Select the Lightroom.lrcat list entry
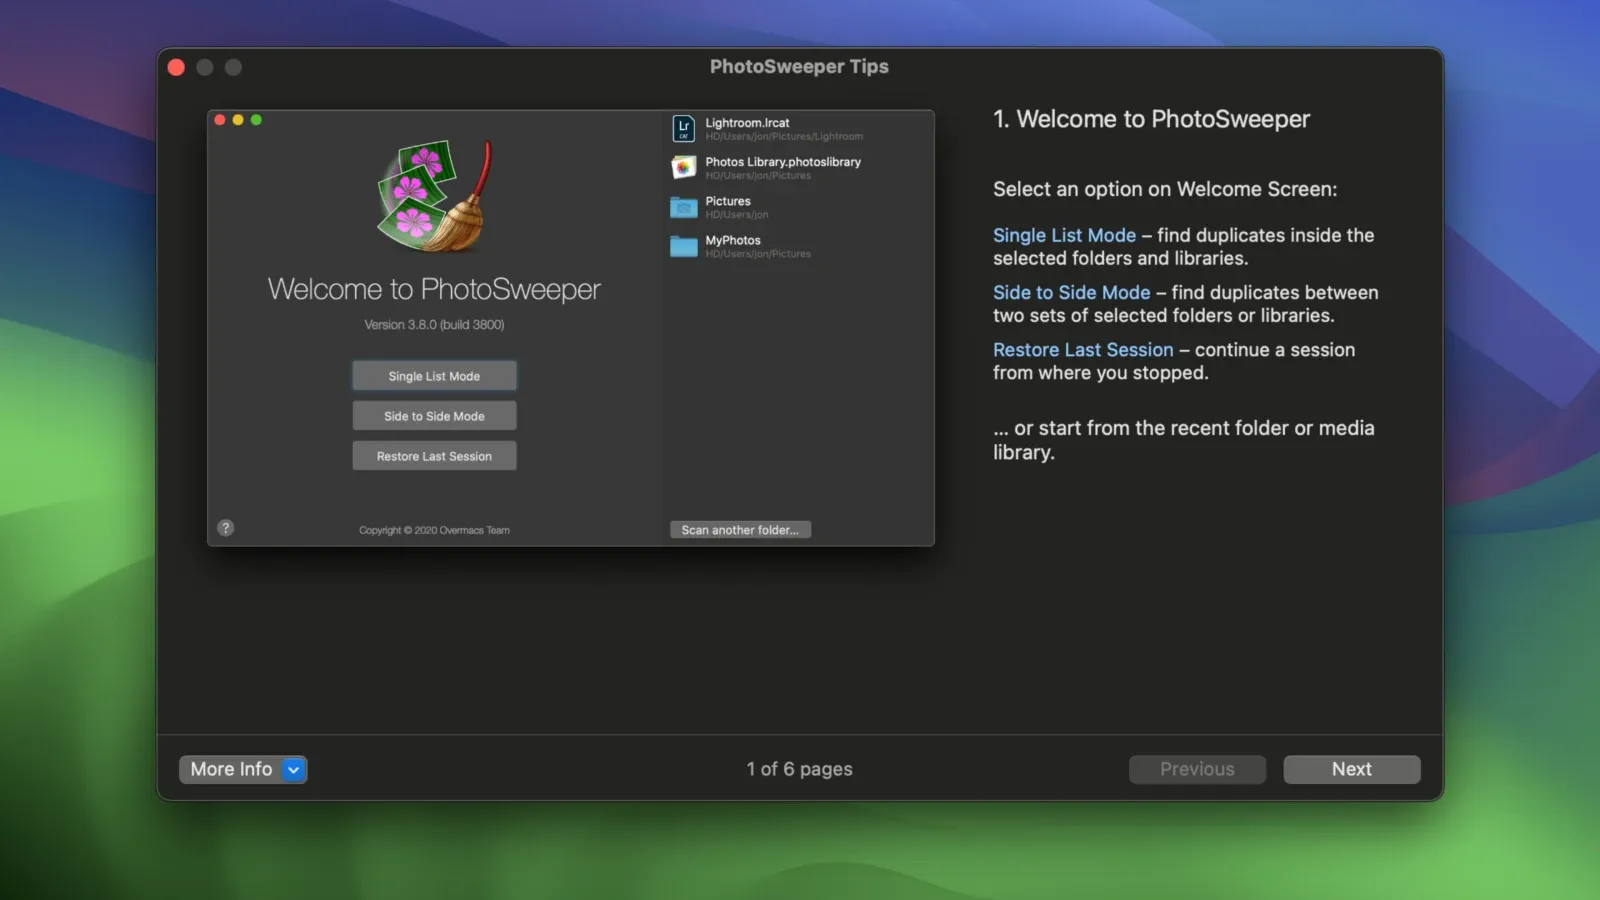The width and height of the screenshot is (1600, 900). (x=790, y=128)
